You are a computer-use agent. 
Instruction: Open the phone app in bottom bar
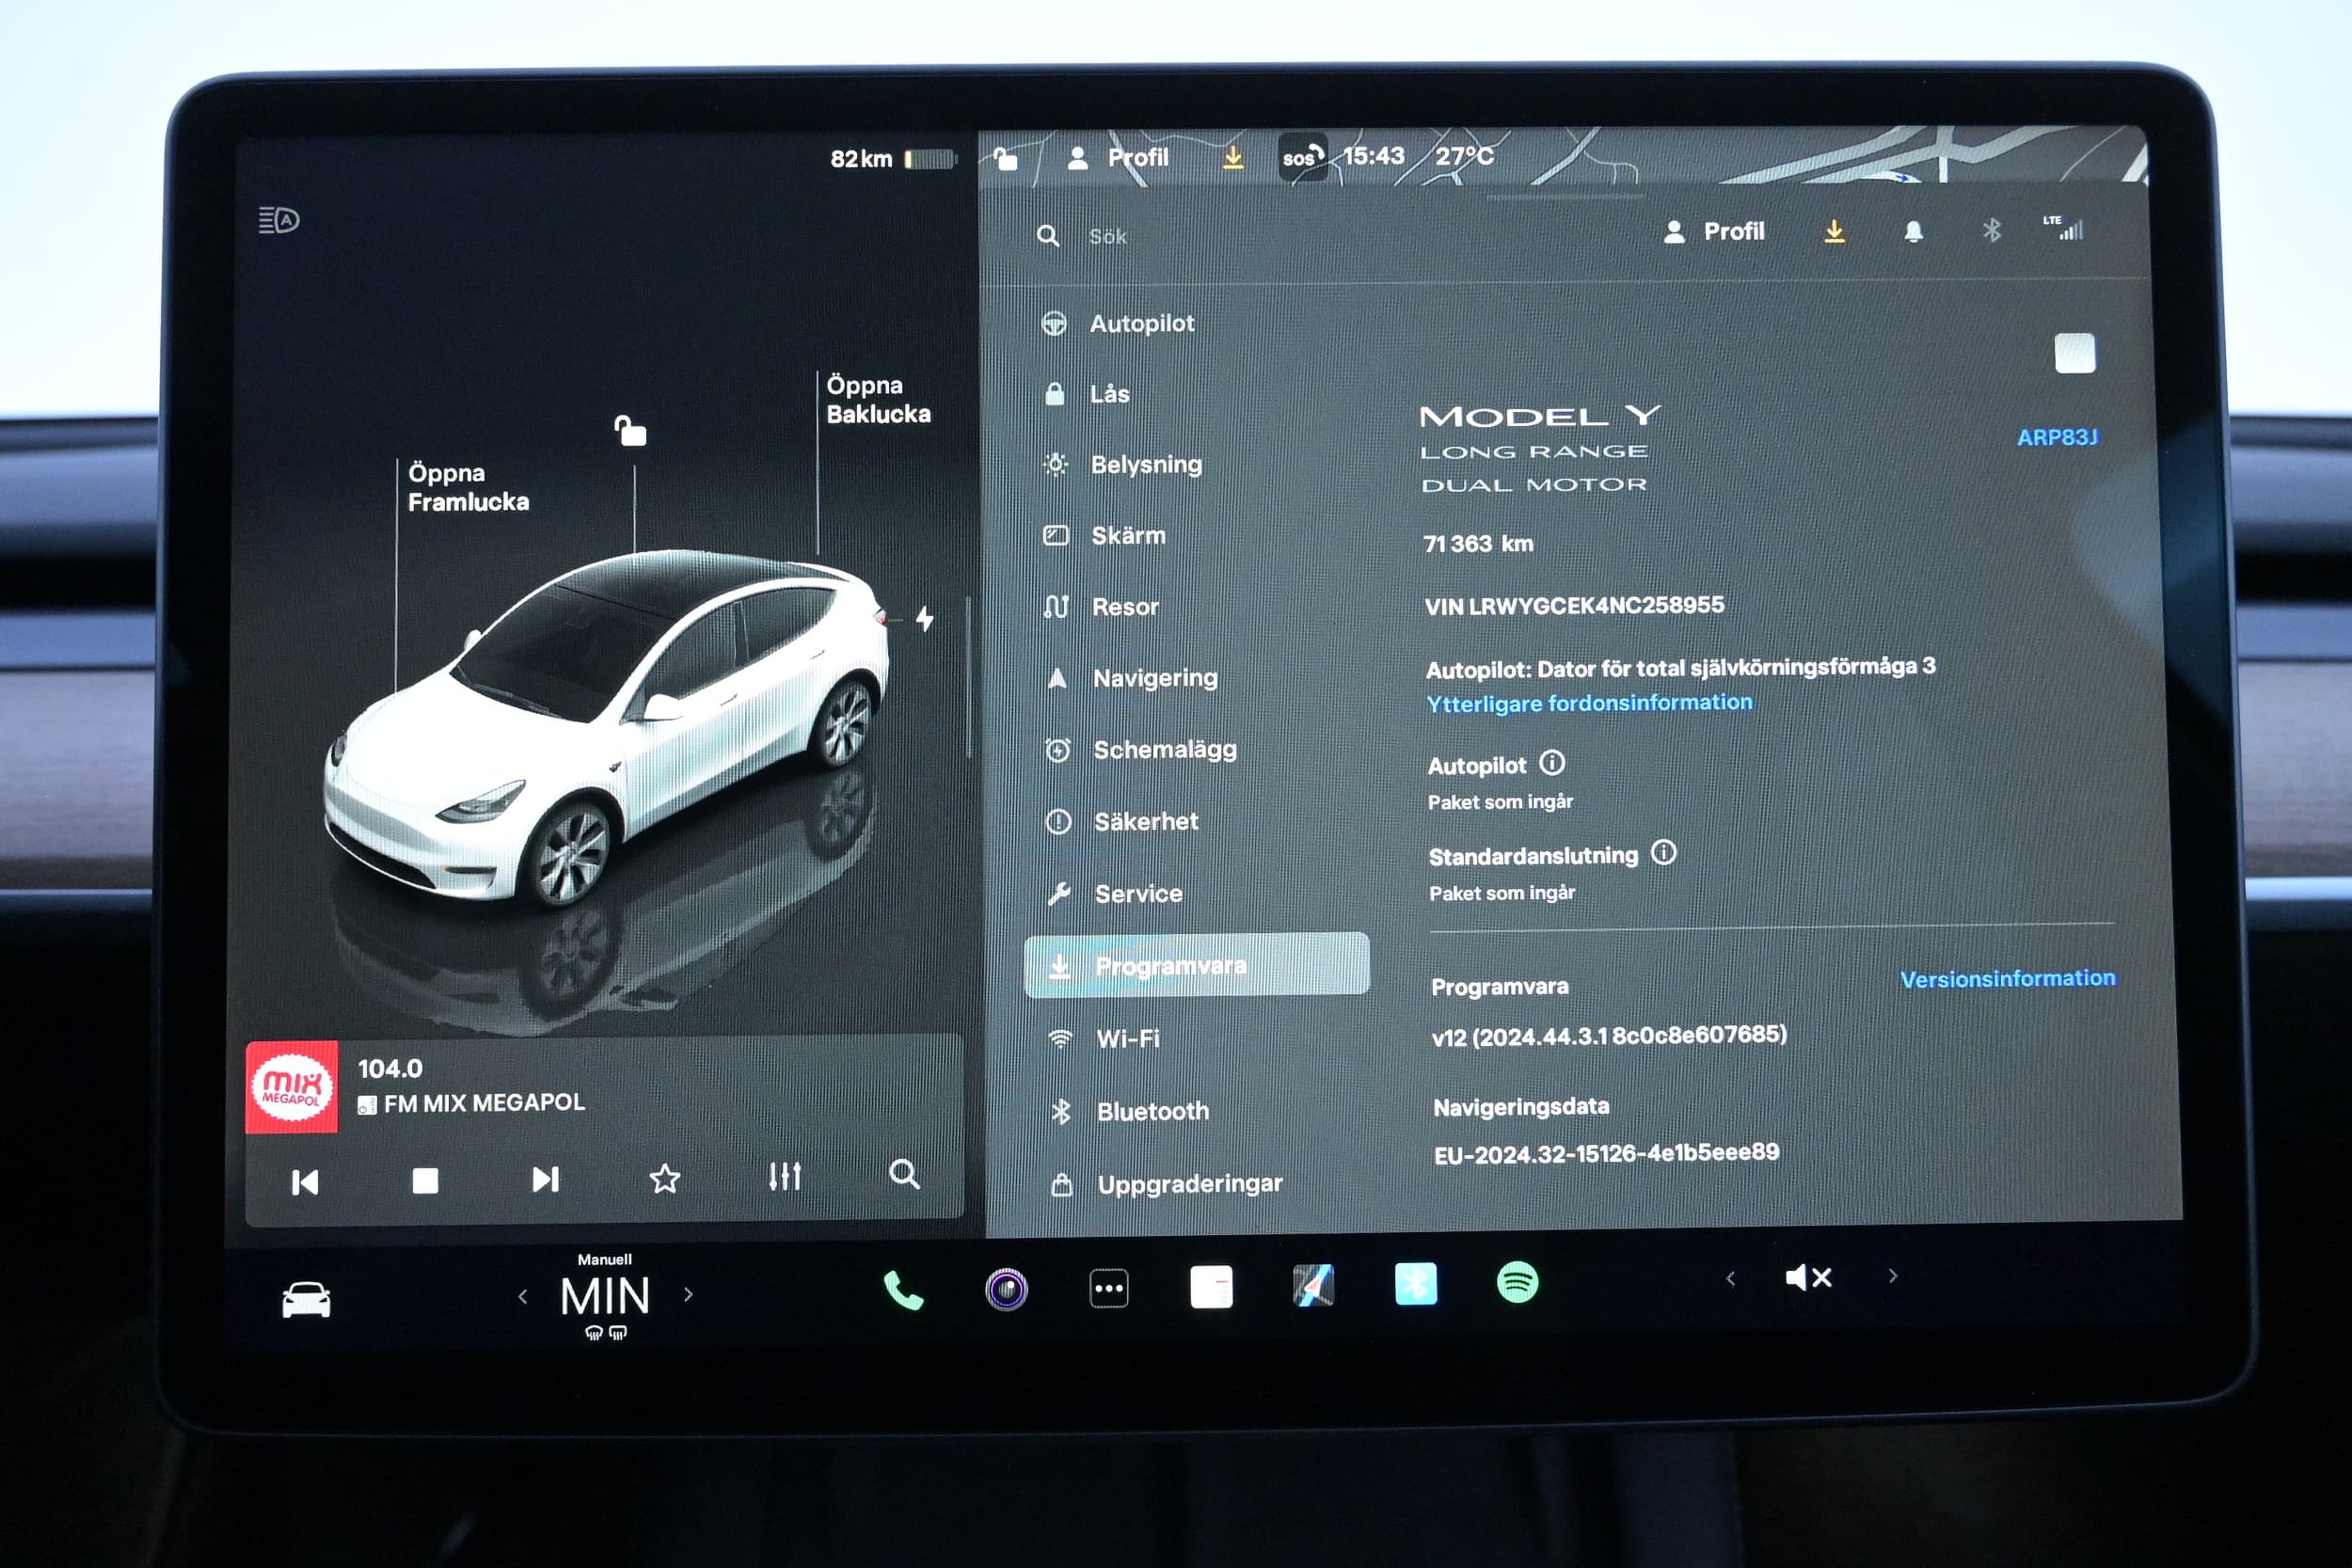tap(903, 1290)
